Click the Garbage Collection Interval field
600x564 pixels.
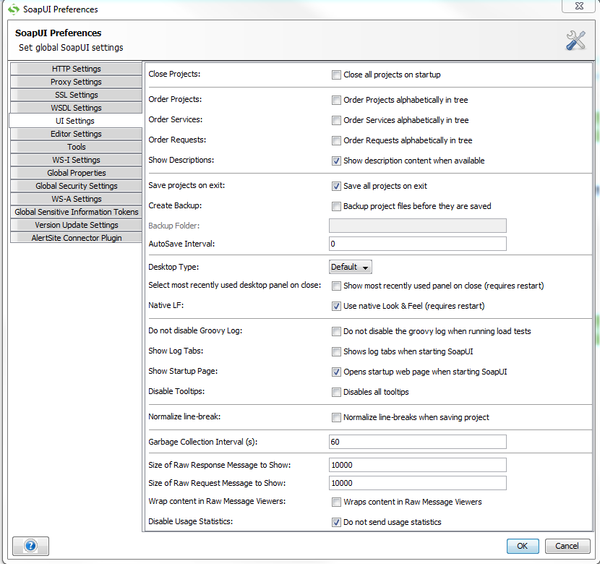(x=417, y=442)
